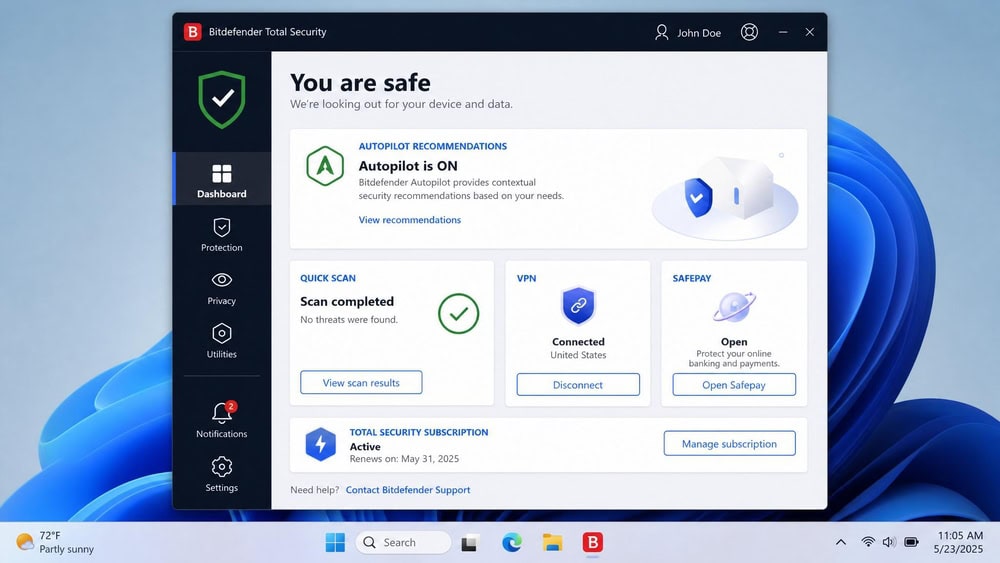
Task: Click the green shield status icon in sidebar
Action: (x=222, y=99)
